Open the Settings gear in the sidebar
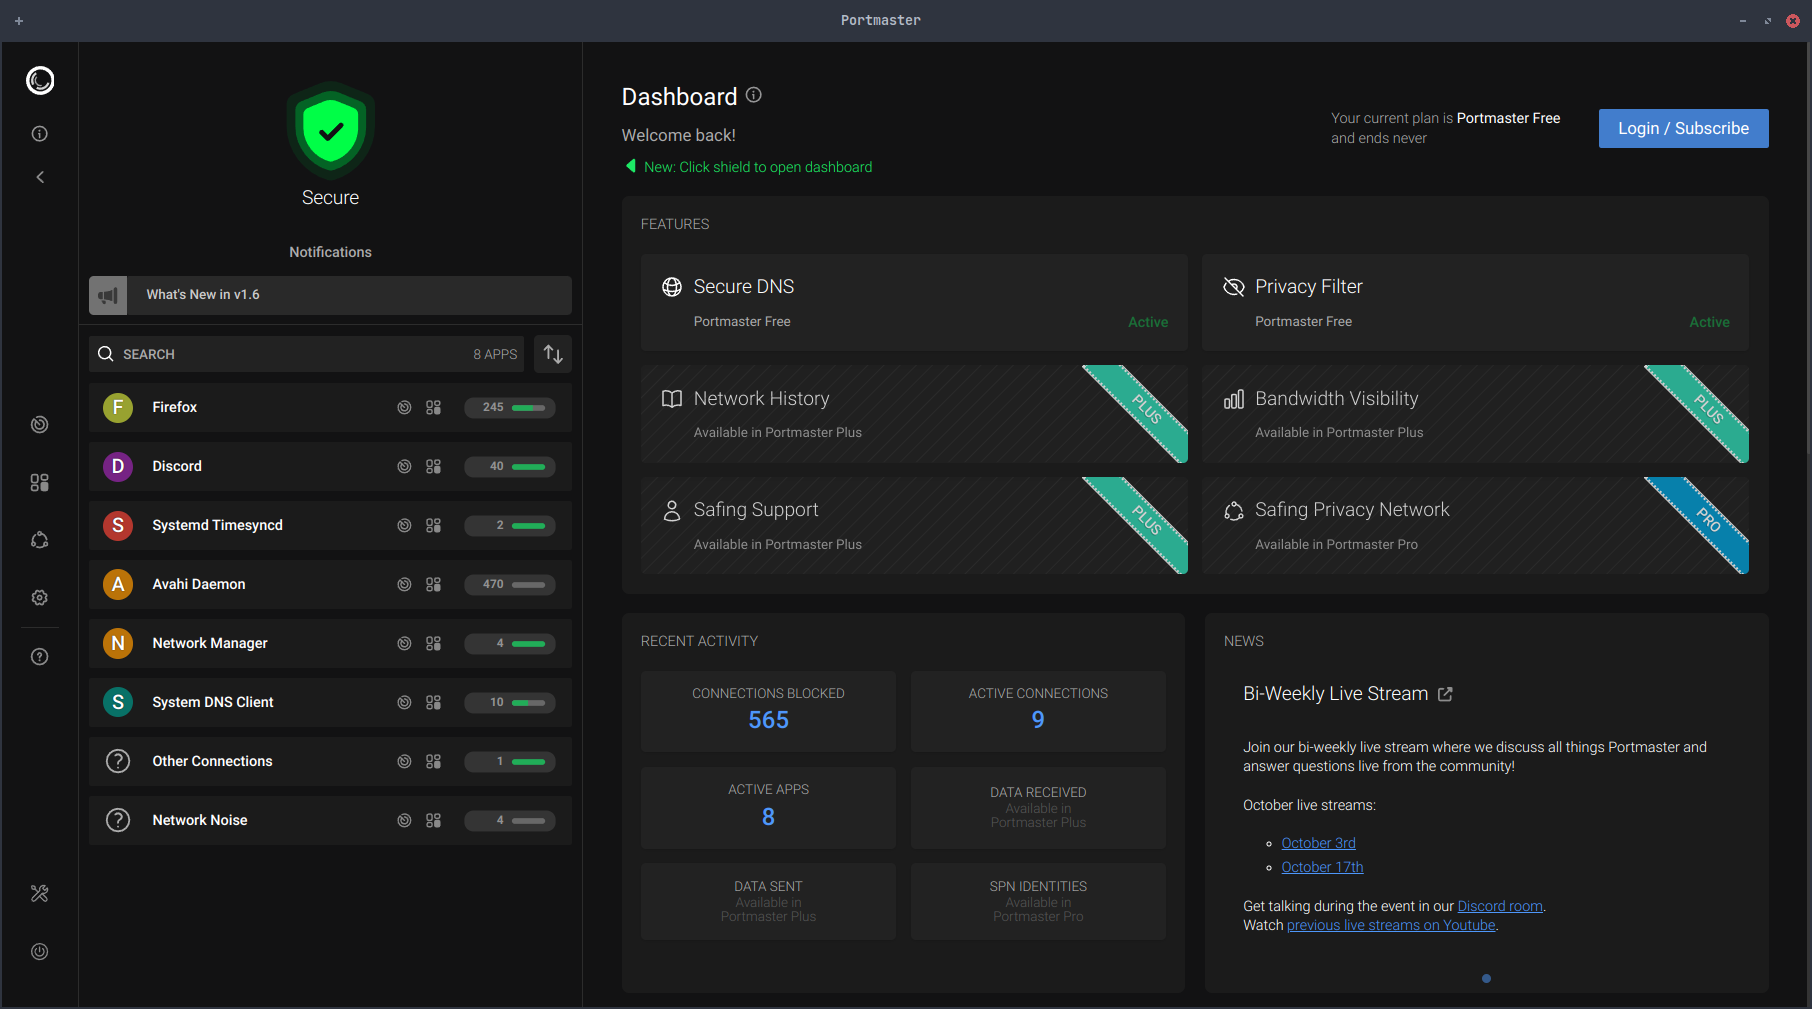This screenshot has height=1009, width=1812. [x=40, y=598]
